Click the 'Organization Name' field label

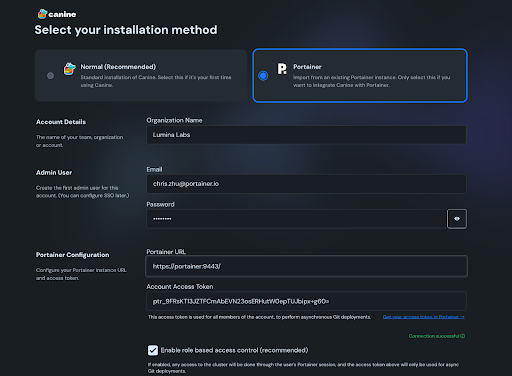tap(174, 120)
